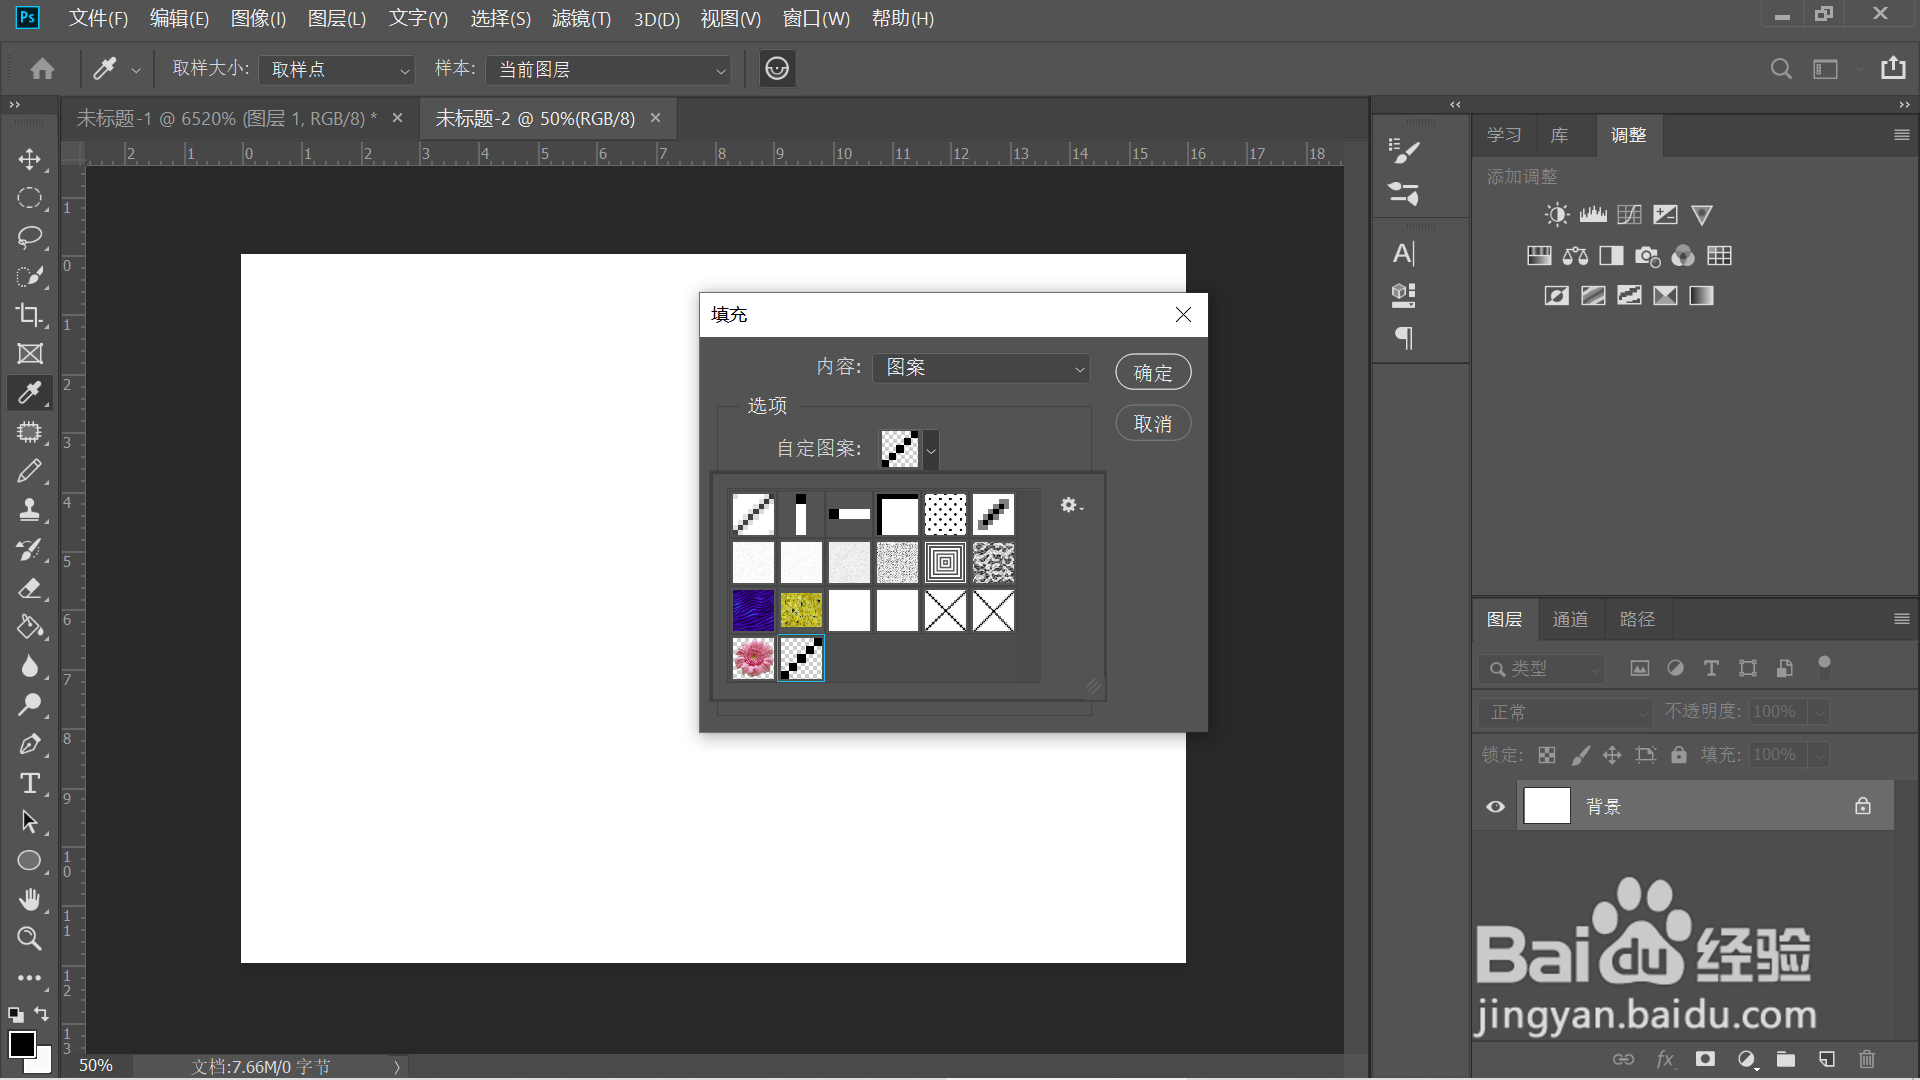Image resolution: width=1920 pixels, height=1080 pixels.
Task: Open the 滤镜(T) menu
Action: tap(581, 19)
